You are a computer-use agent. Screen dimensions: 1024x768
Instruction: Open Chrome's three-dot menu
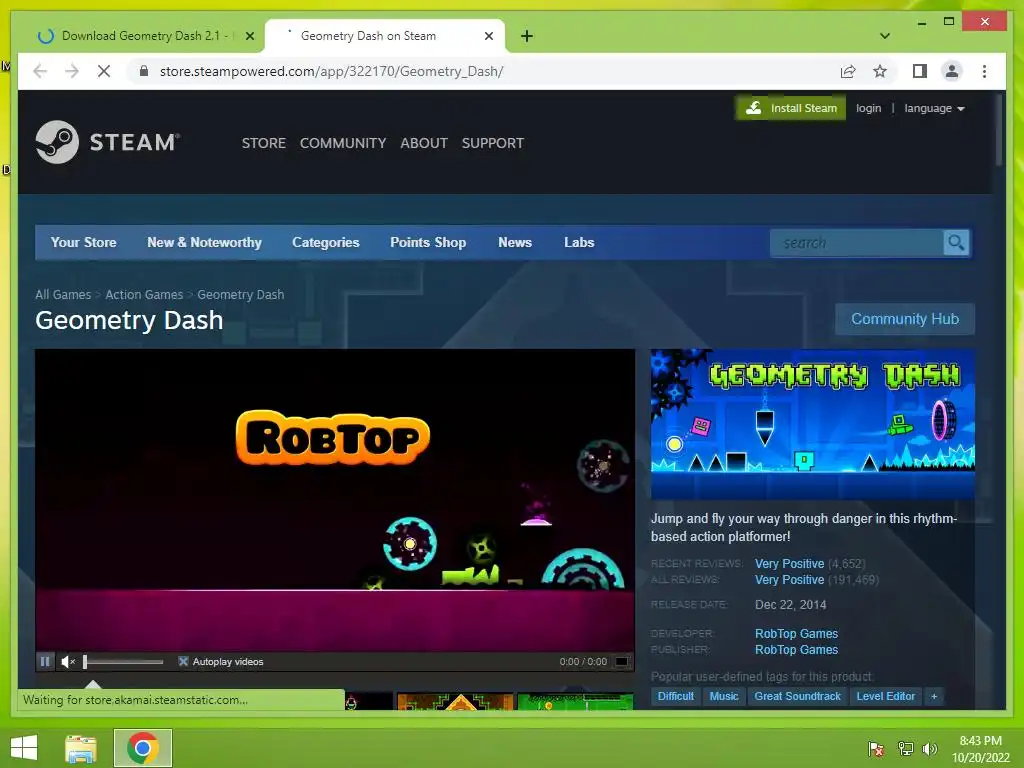coord(984,71)
